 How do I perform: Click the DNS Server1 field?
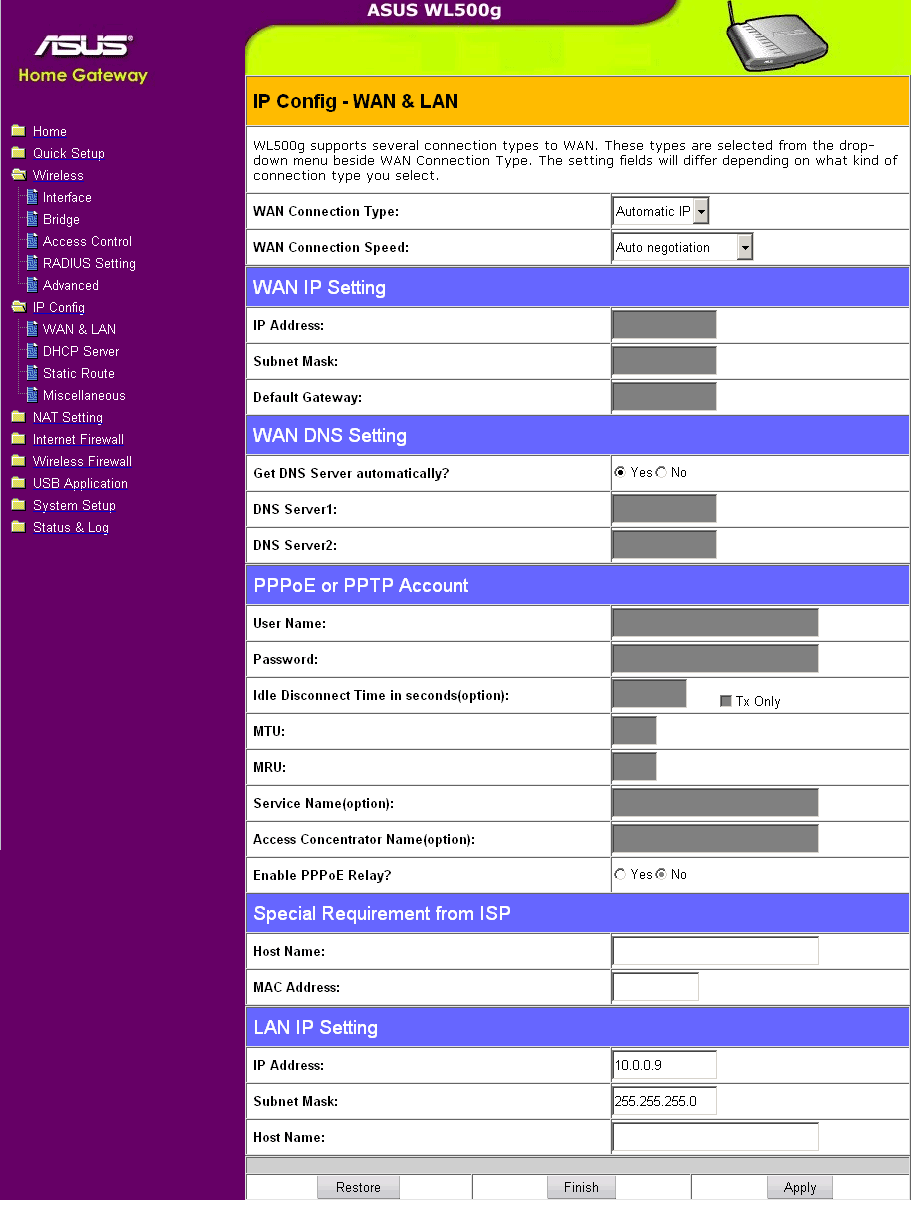[x=665, y=509]
